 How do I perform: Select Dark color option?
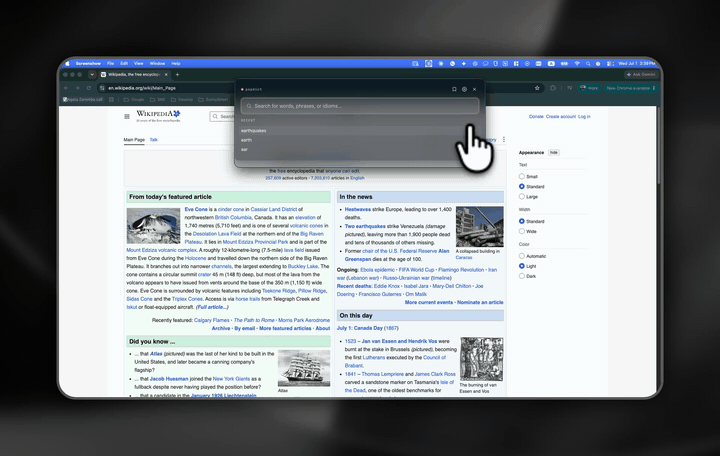[x=522, y=276]
